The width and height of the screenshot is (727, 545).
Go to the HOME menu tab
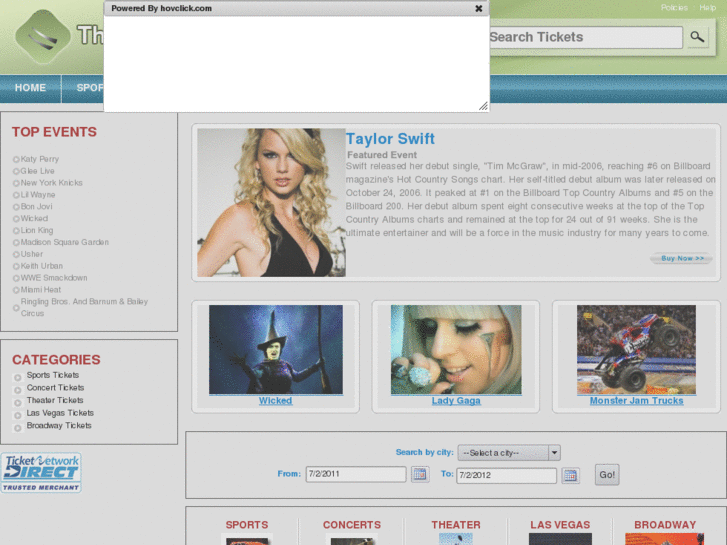30,88
